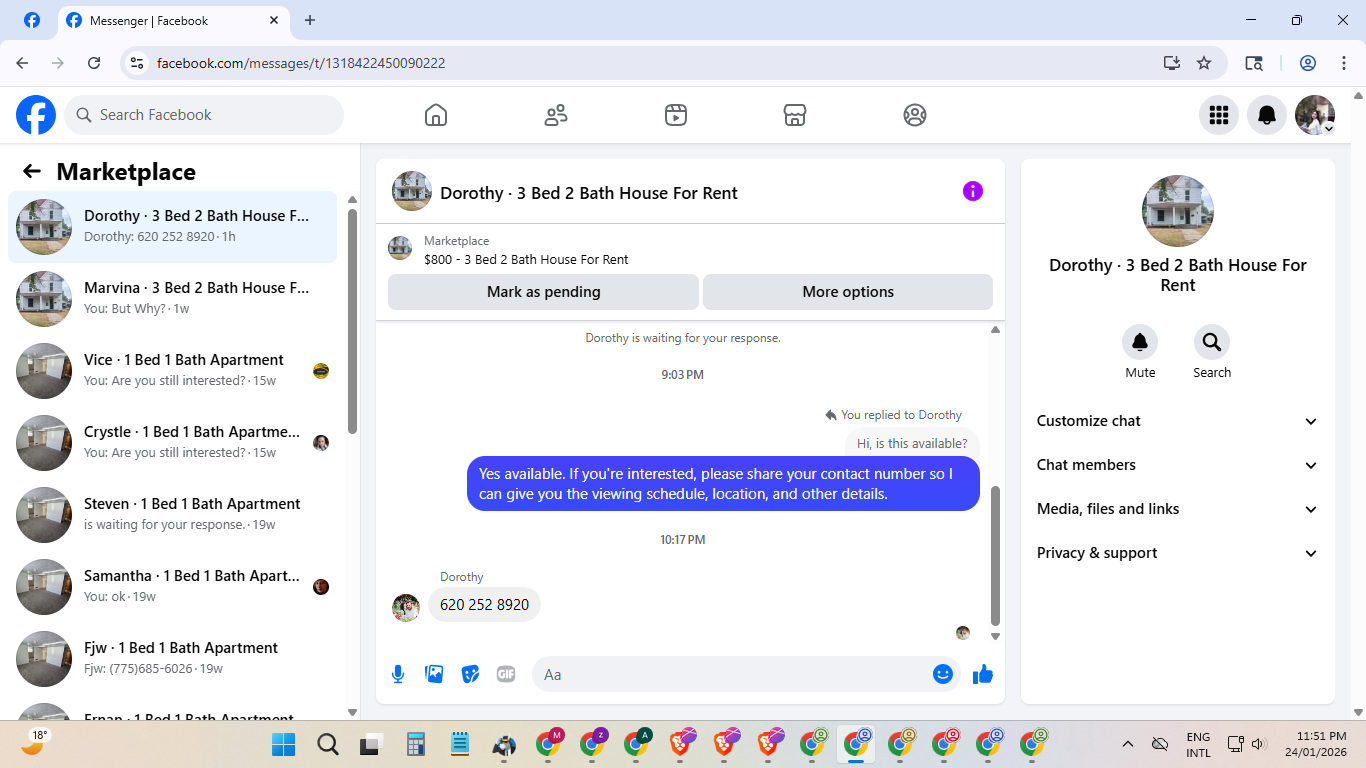Open the search tabs side panel icon
Viewport: 1366px width, 768px height.
(1254, 63)
